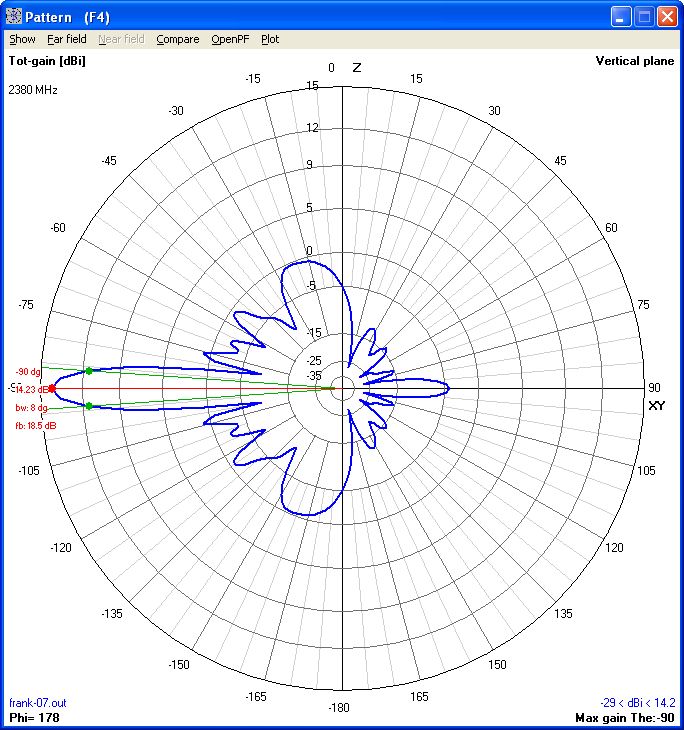
Task: Click the 2380 MHz frequency label
Action: point(33,90)
